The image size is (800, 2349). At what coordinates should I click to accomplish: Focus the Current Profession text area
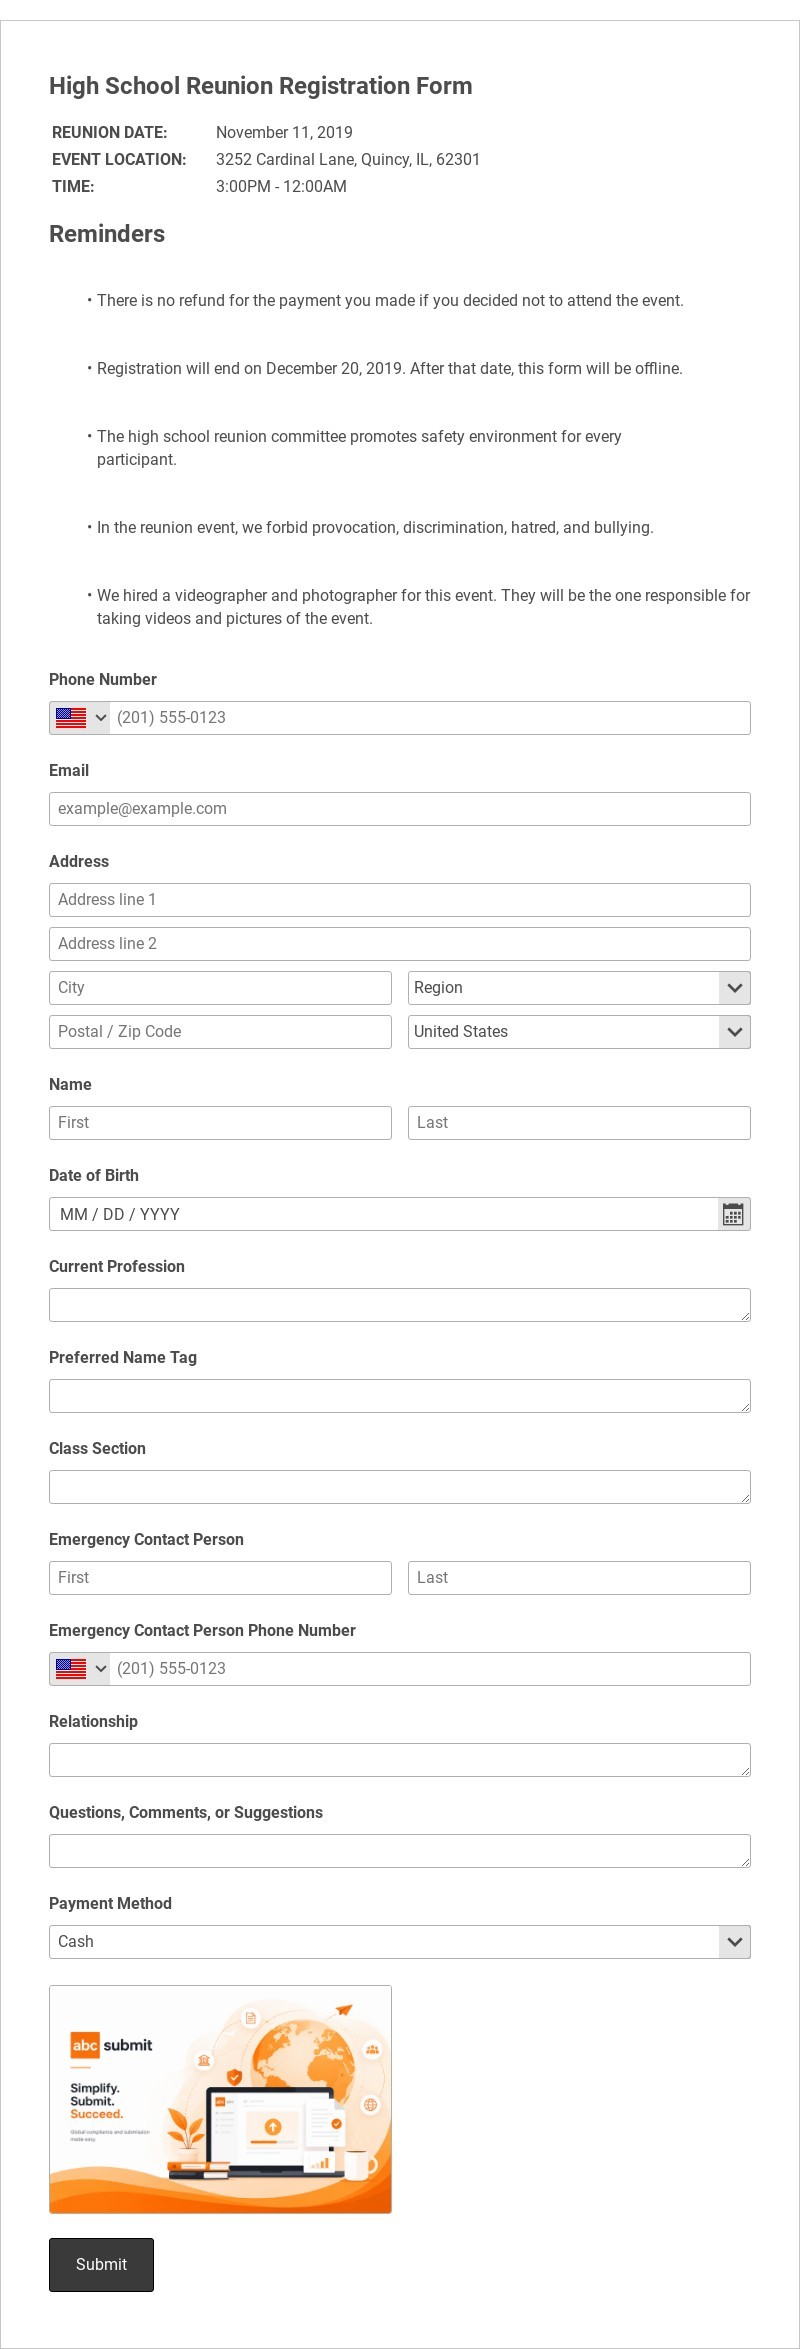(400, 1305)
